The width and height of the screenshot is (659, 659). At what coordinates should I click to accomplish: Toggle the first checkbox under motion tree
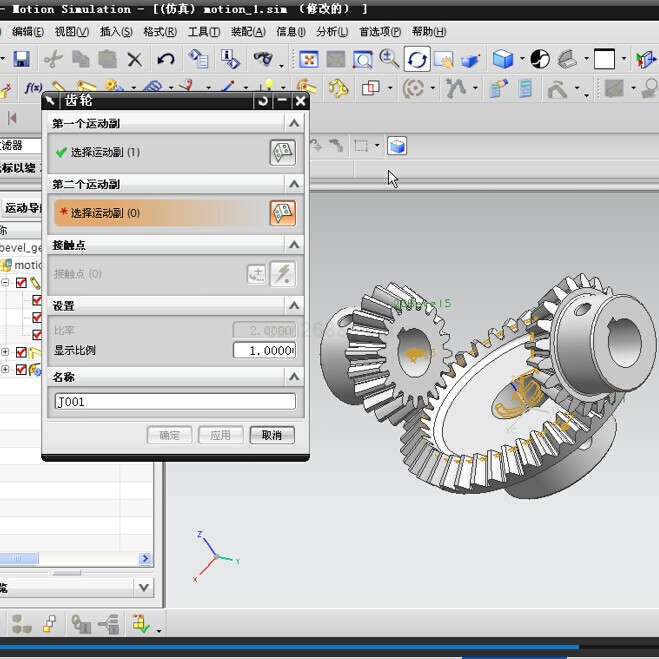pyautogui.click(x=21, y=283)
